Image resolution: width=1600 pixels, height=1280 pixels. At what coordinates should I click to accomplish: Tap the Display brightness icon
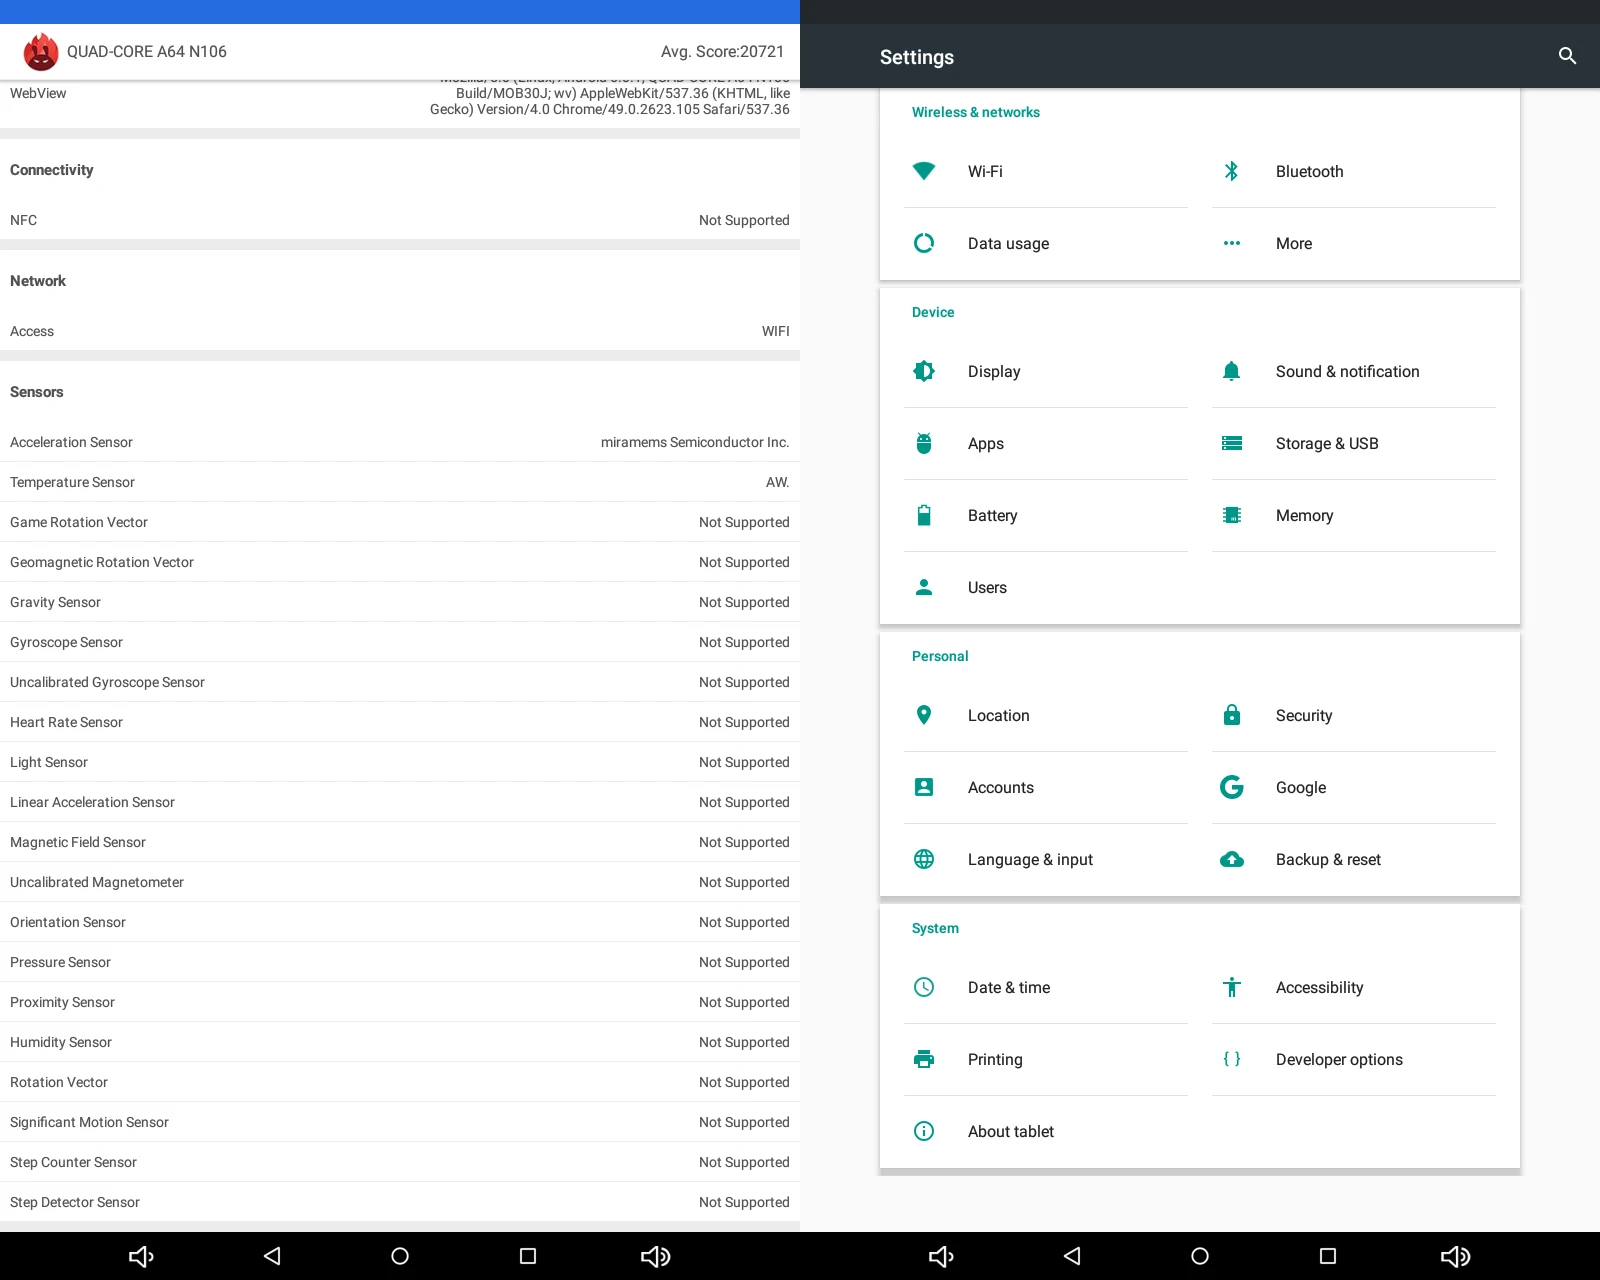(924, 371)
